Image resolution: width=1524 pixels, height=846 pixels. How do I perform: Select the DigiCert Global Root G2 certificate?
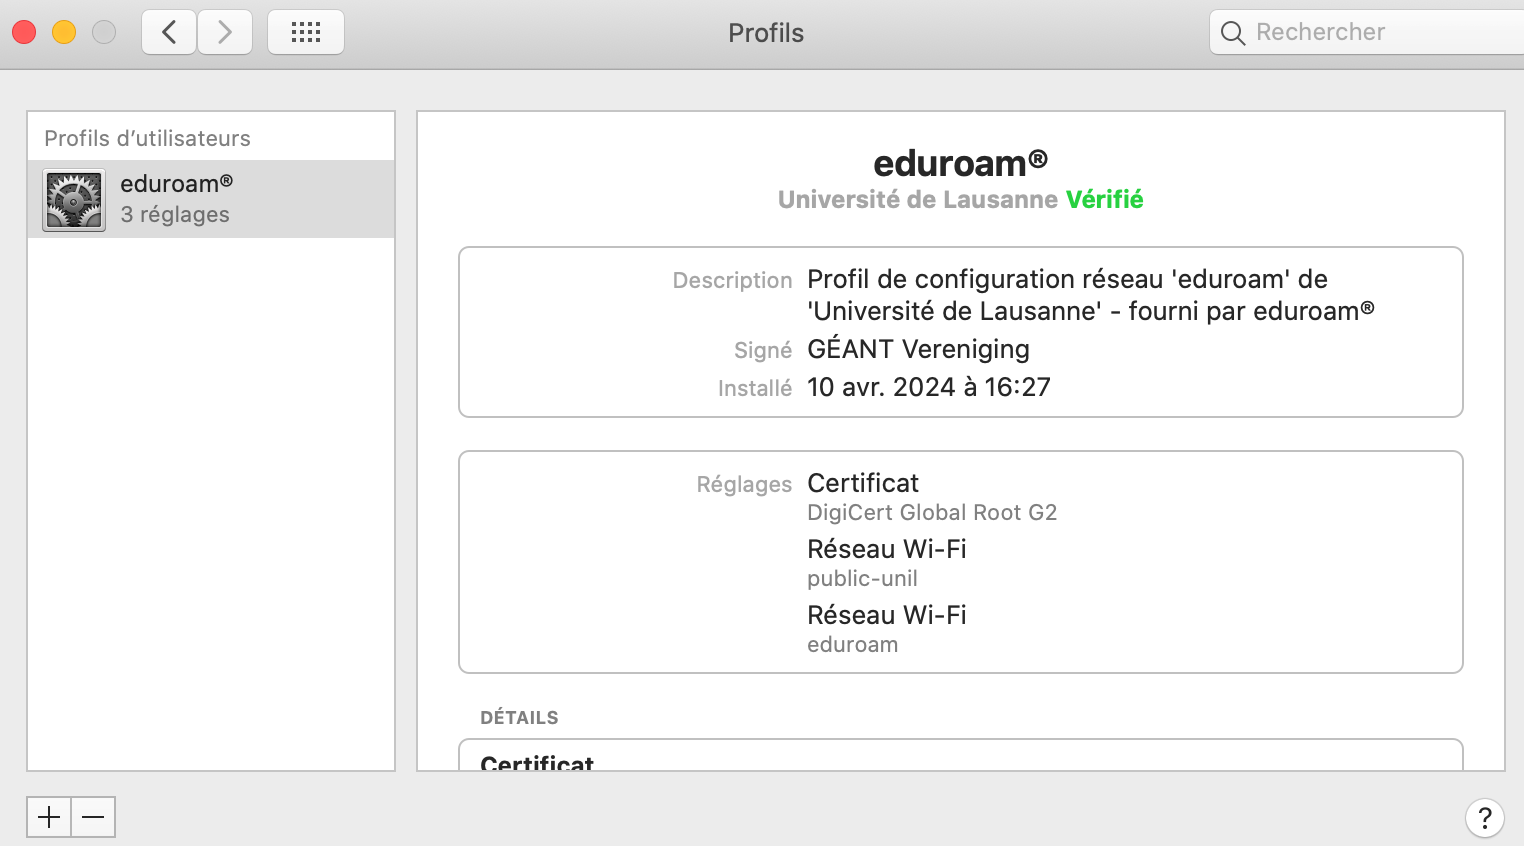(931, 513)
